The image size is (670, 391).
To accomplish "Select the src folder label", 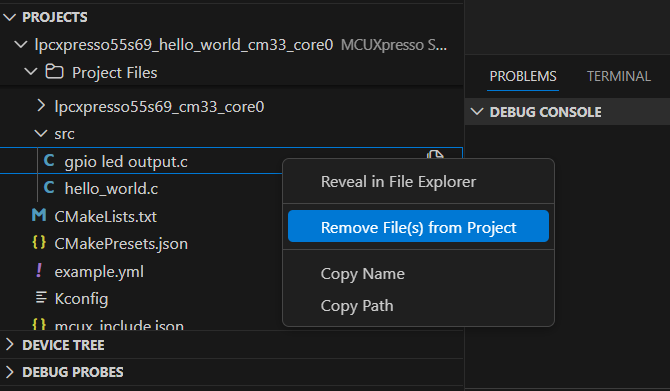I will click(65, 134).
